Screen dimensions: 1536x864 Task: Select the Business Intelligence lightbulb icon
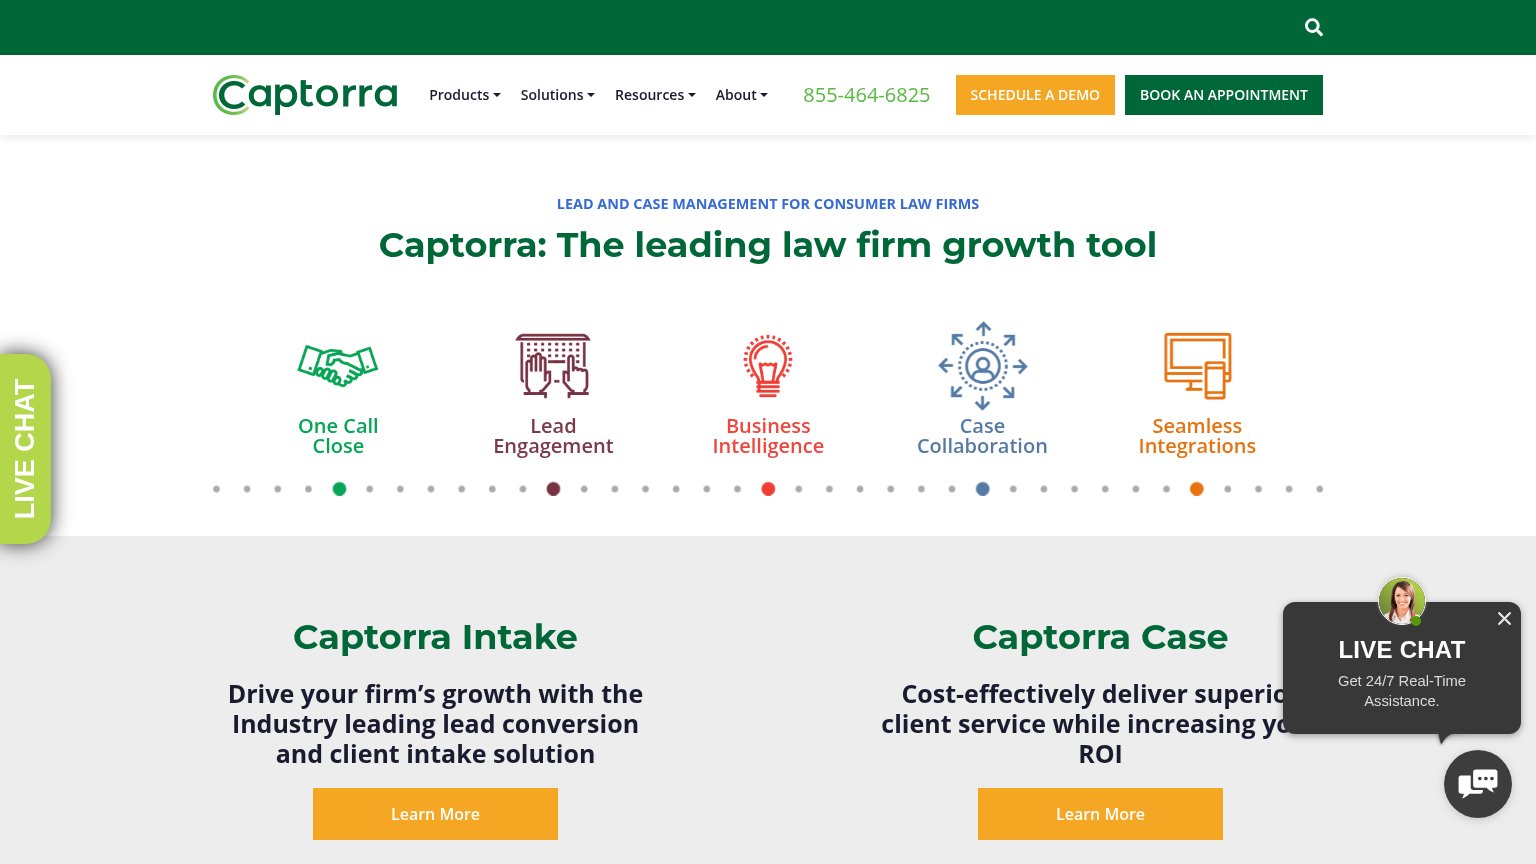768,366
